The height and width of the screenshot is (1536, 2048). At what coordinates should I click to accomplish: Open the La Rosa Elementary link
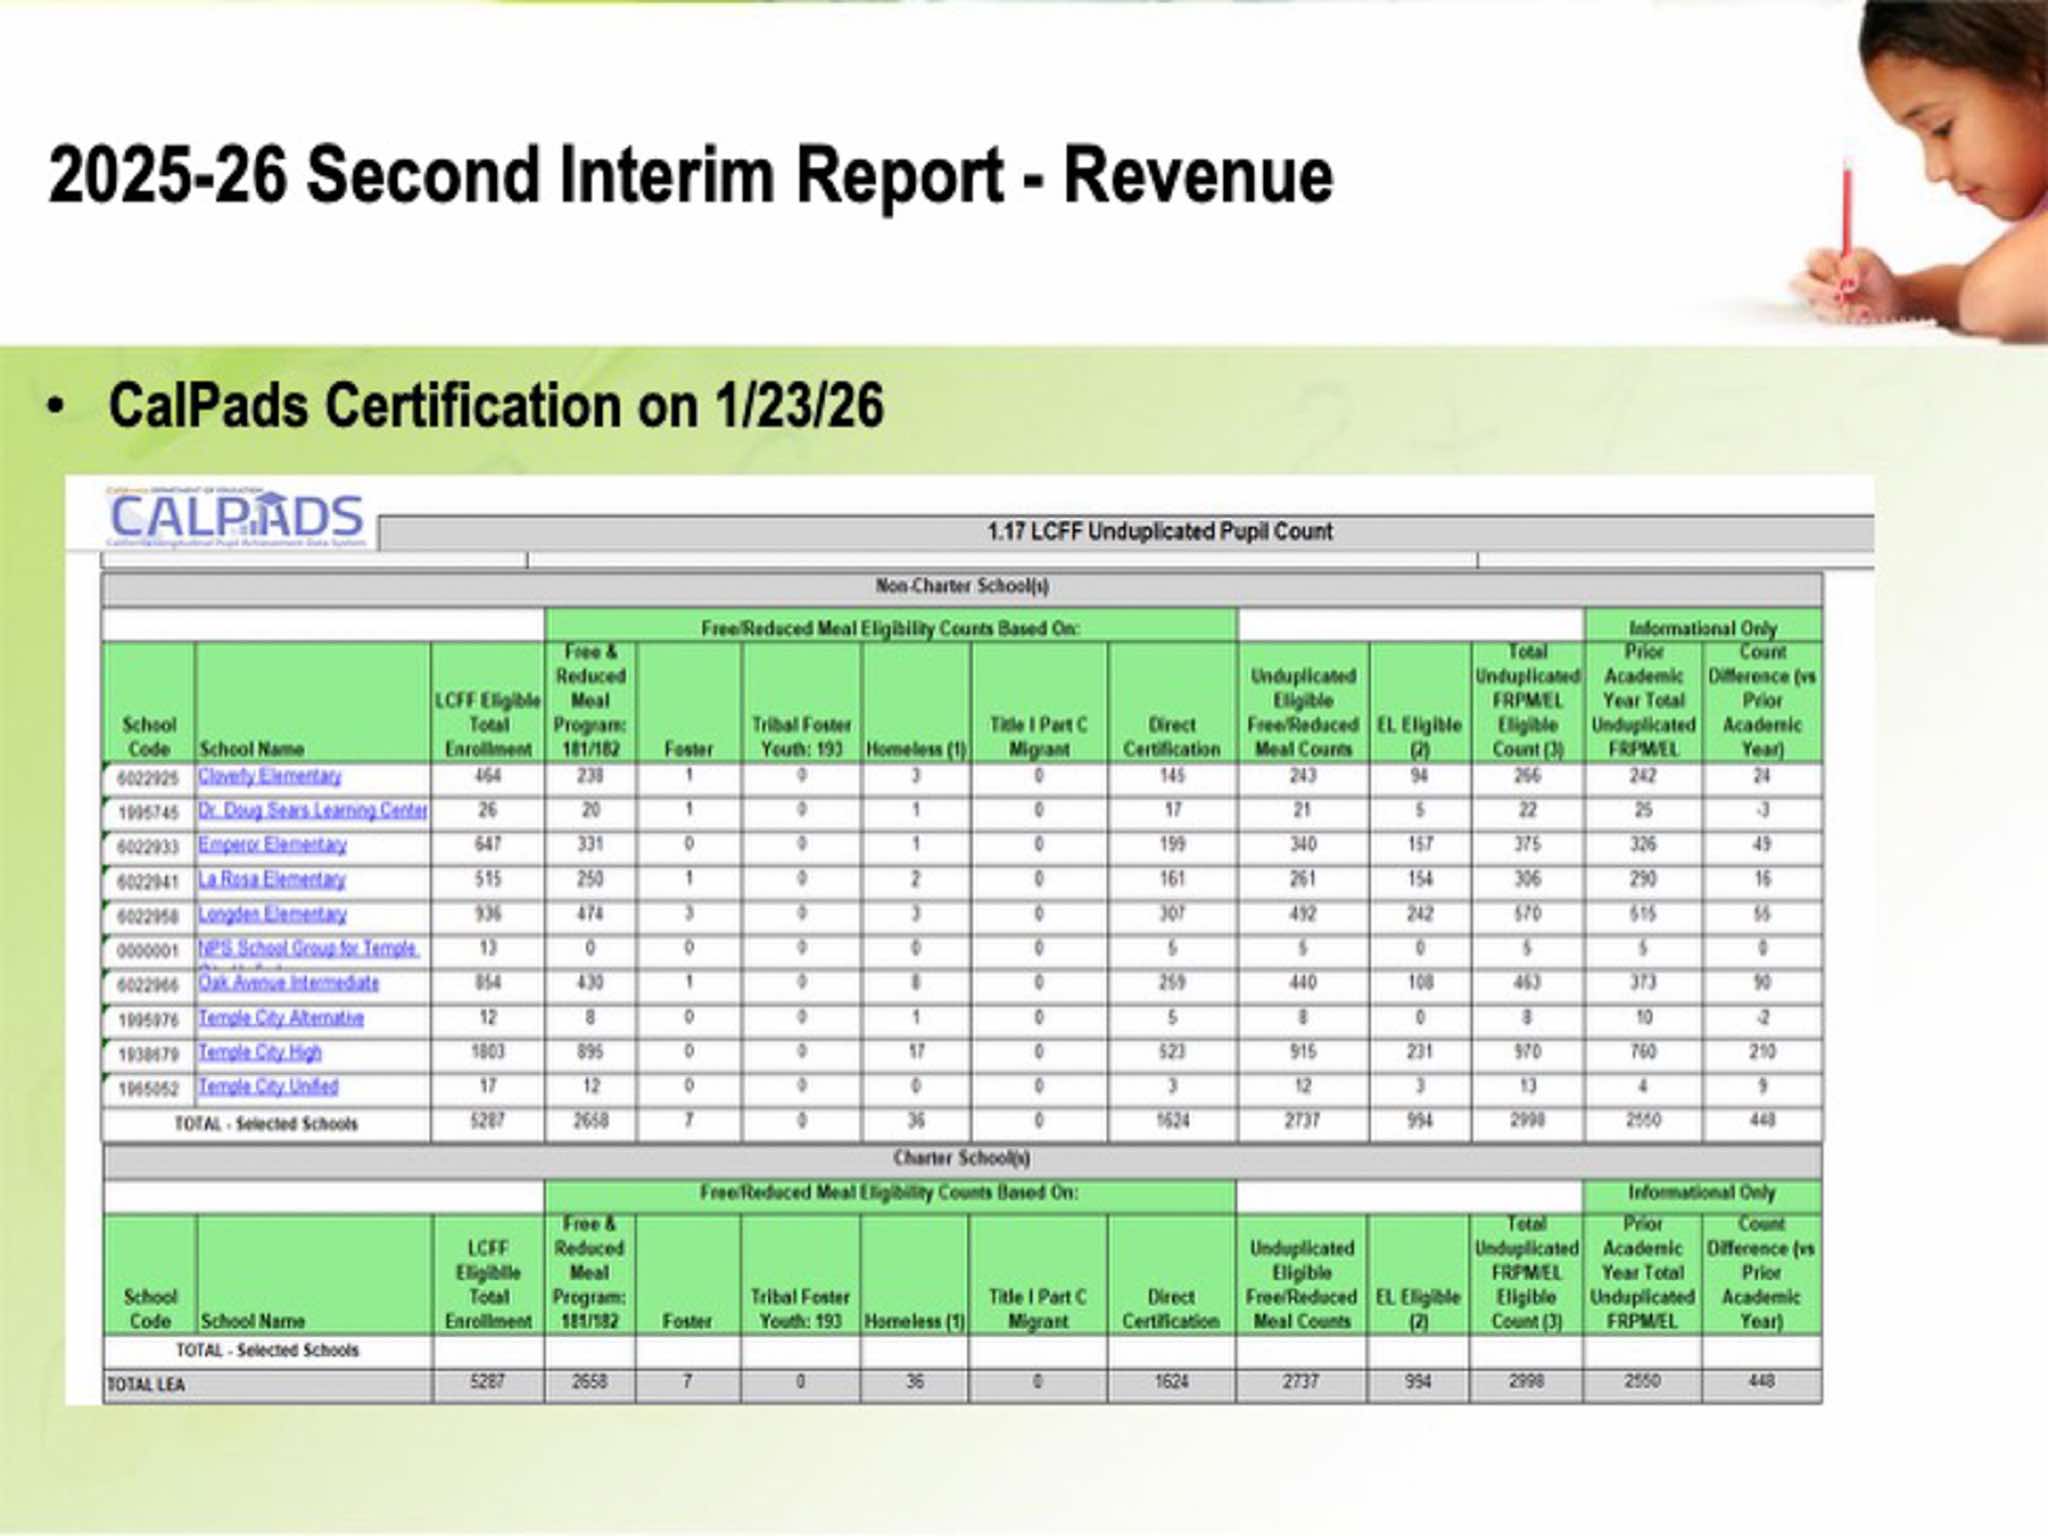[271, 880]
